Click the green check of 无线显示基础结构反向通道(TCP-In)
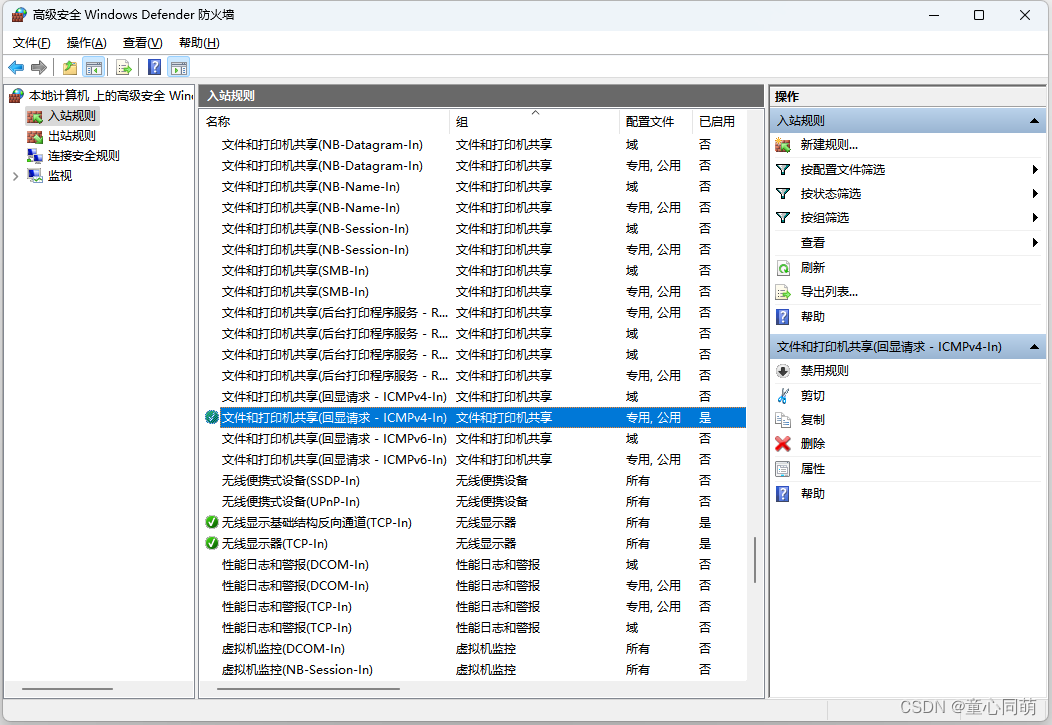 coord(212,522)
